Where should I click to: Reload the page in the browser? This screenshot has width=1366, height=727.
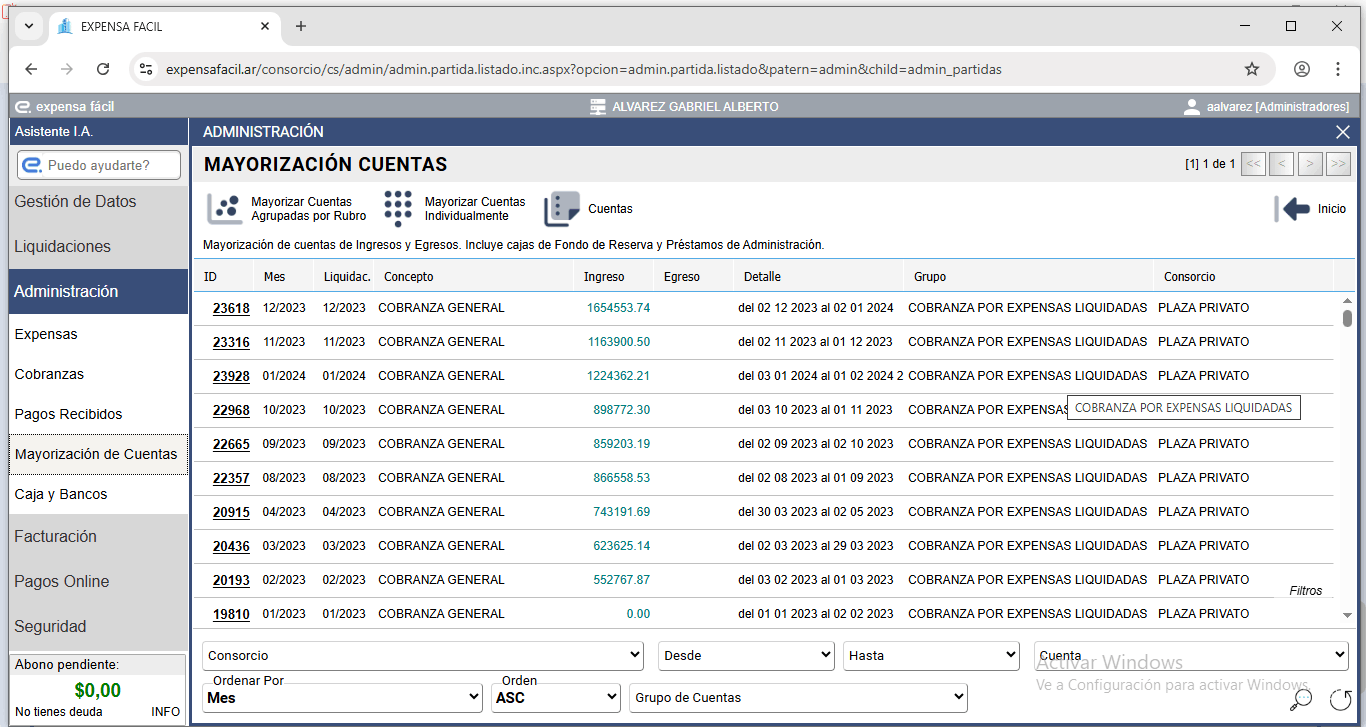103,69
